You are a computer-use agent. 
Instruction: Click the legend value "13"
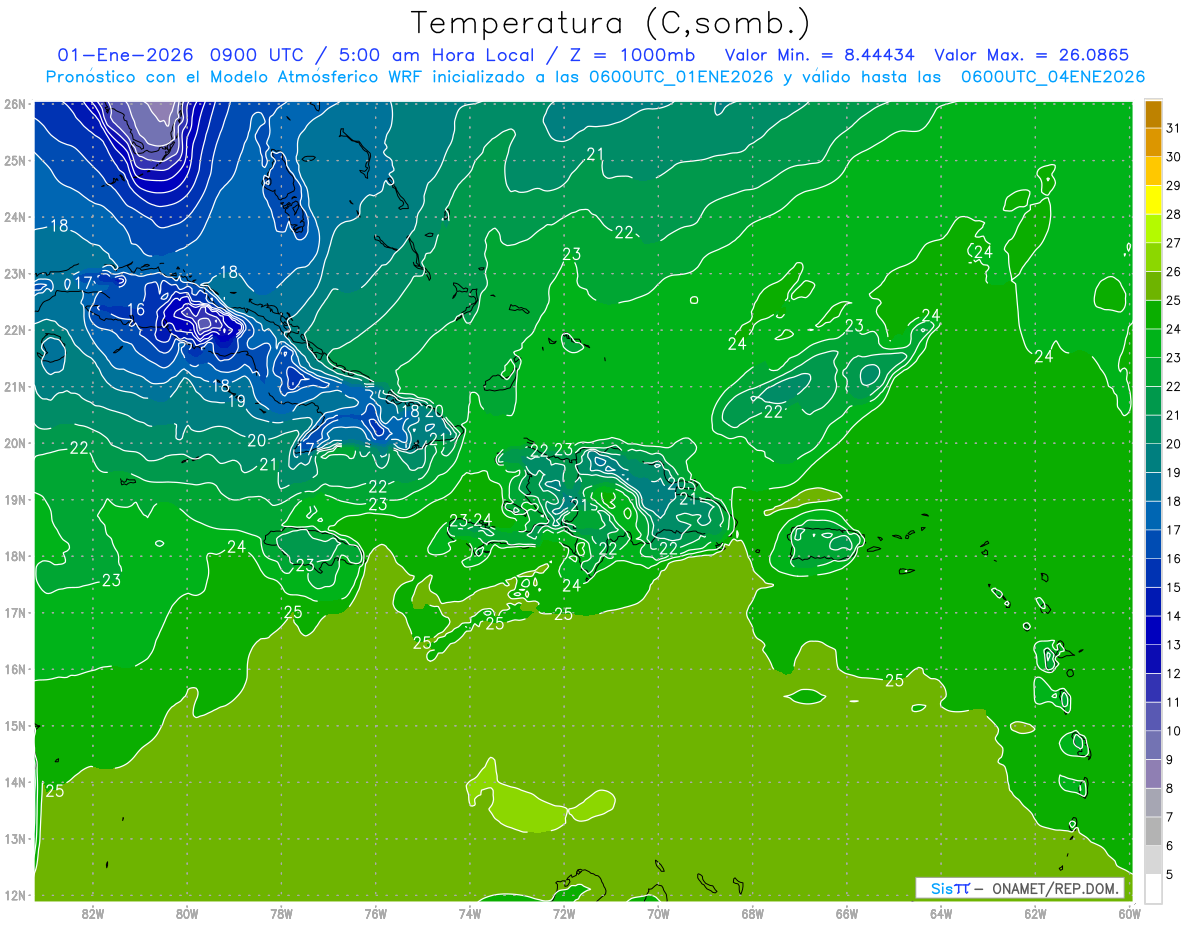click(1173, 645)
